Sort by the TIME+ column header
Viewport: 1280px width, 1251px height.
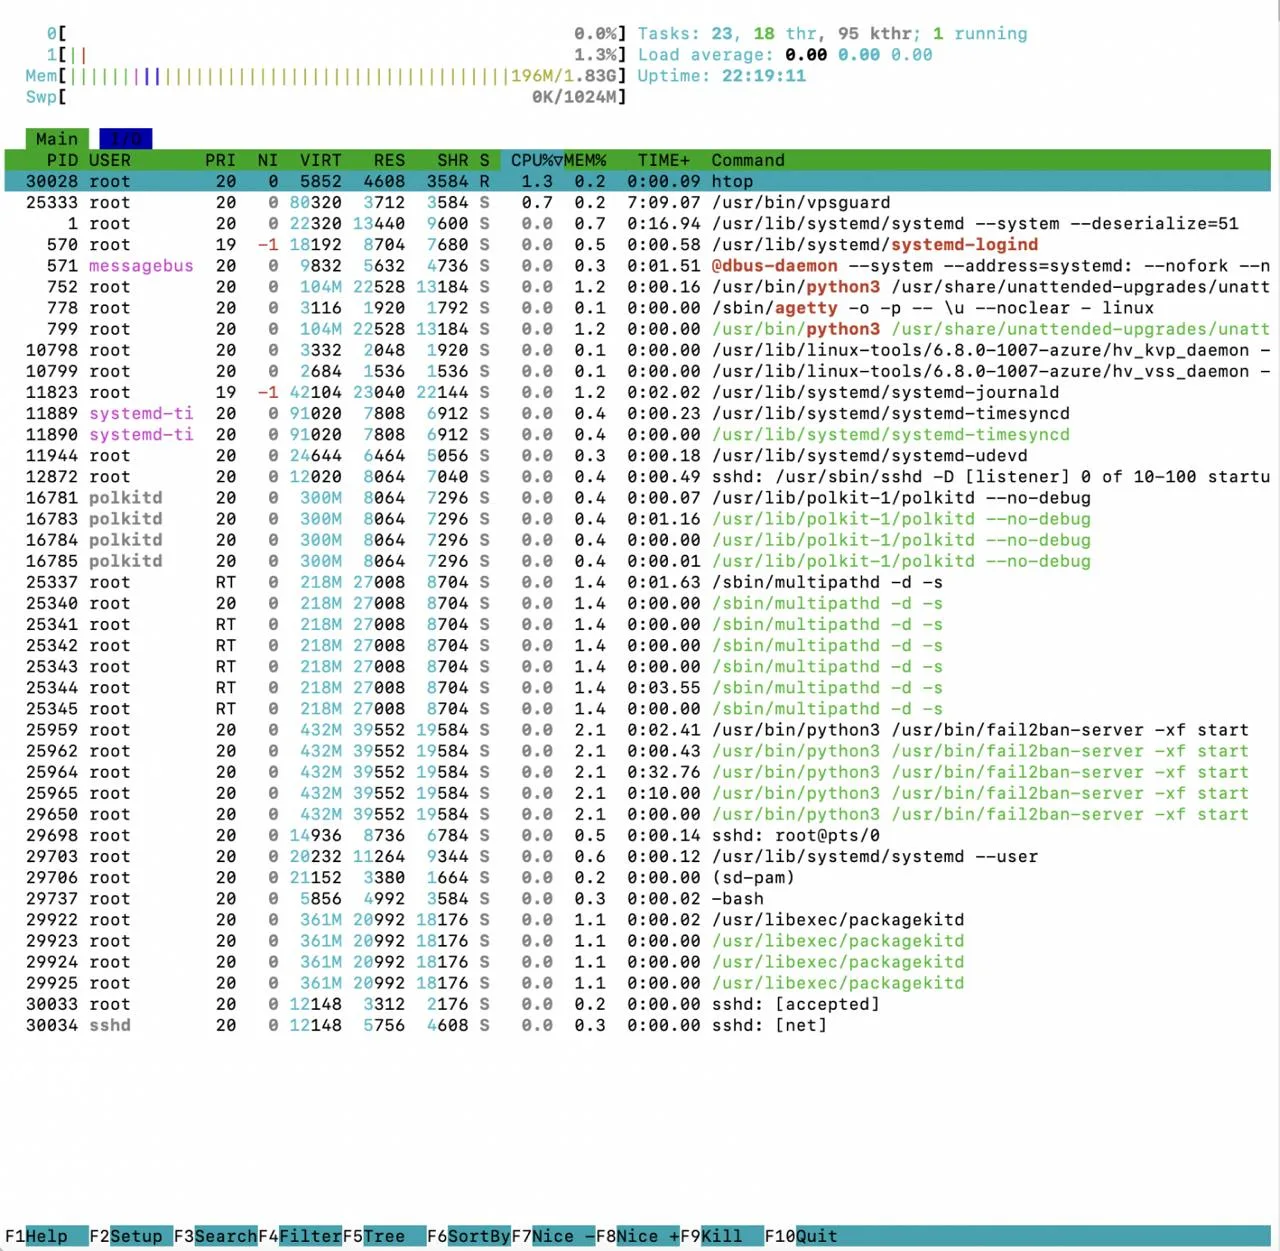664,160
